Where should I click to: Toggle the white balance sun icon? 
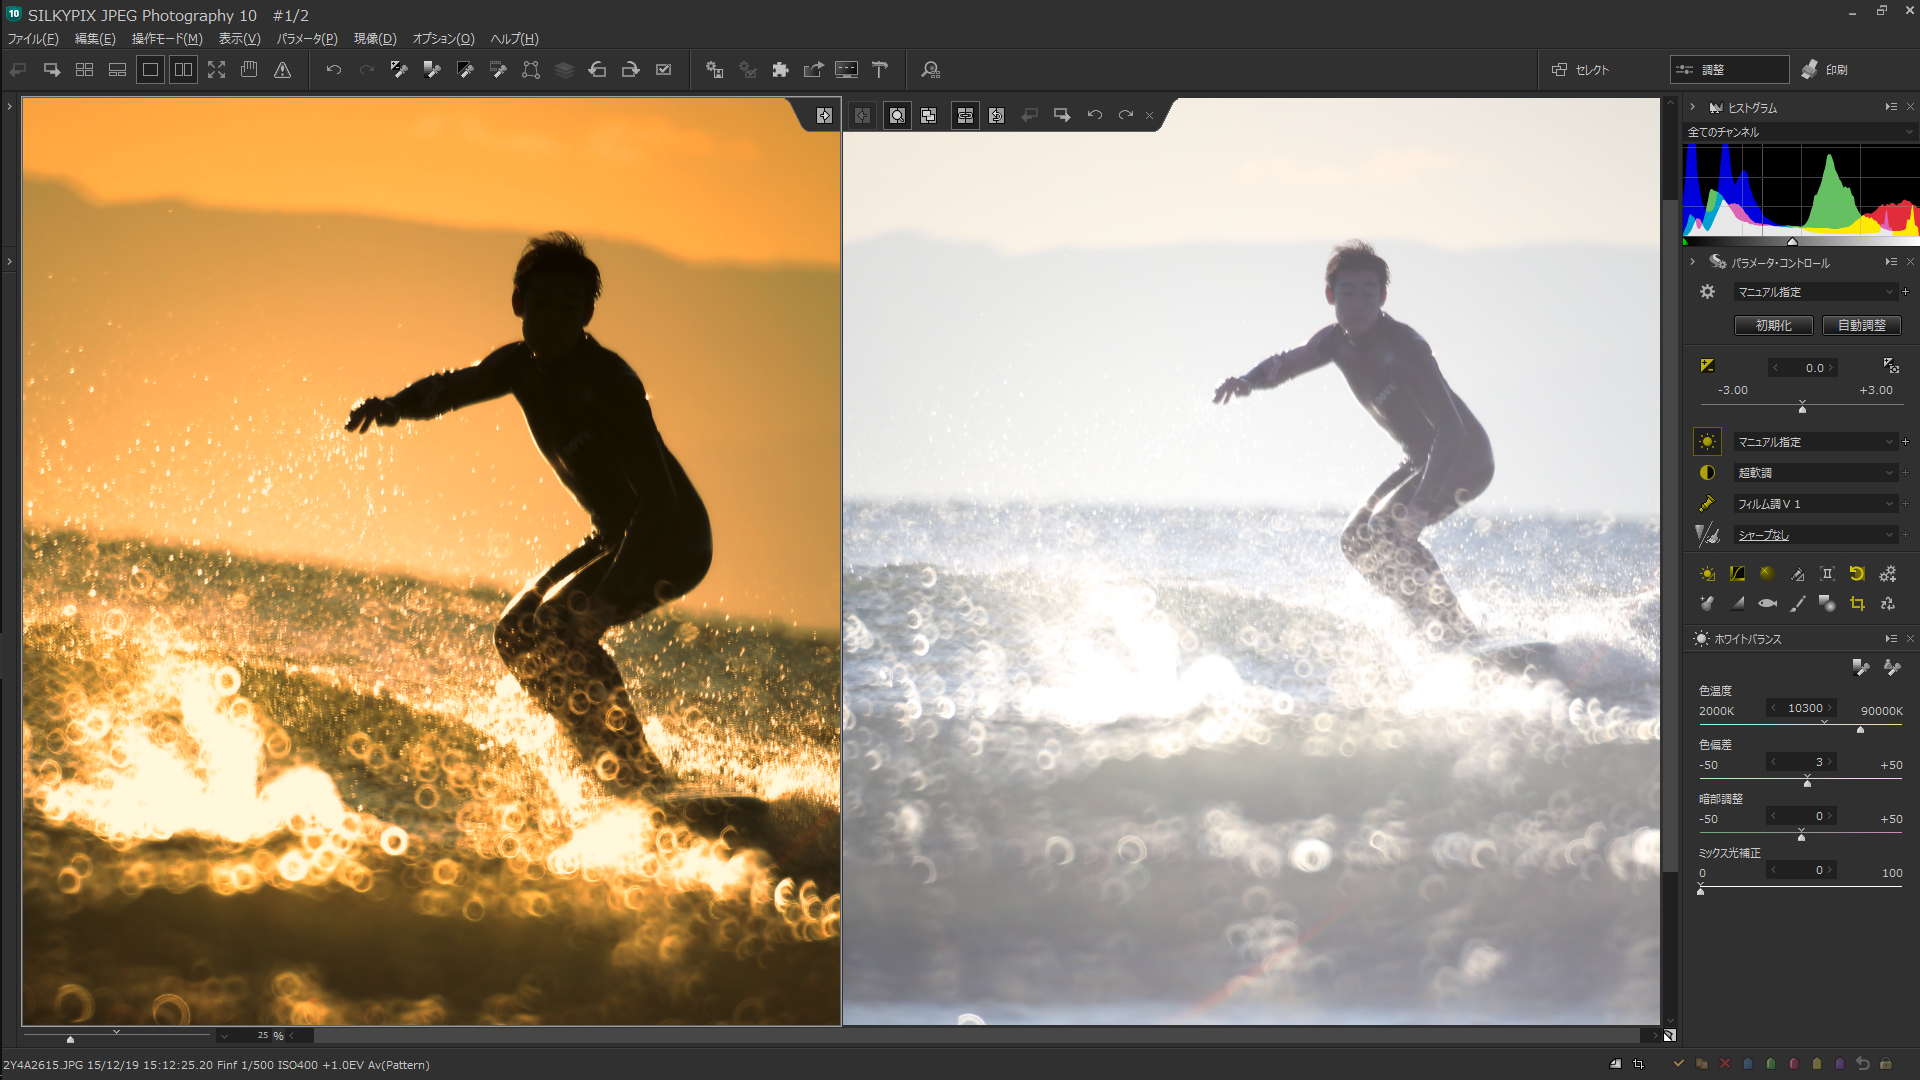(1707, 442)
